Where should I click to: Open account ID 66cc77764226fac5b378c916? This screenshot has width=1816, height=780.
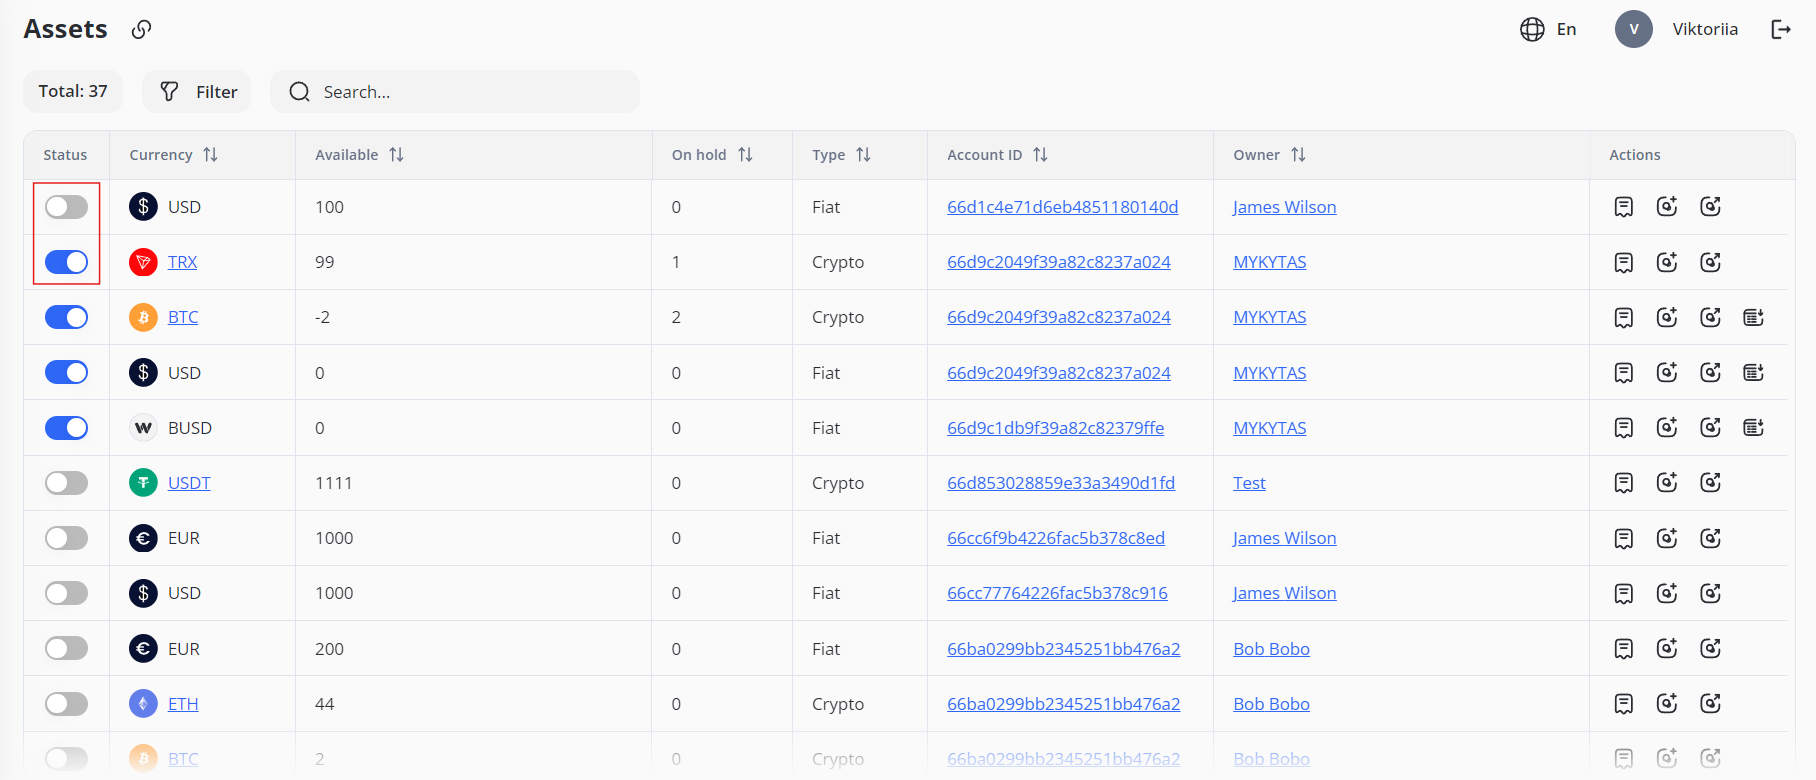(1057, 593)
